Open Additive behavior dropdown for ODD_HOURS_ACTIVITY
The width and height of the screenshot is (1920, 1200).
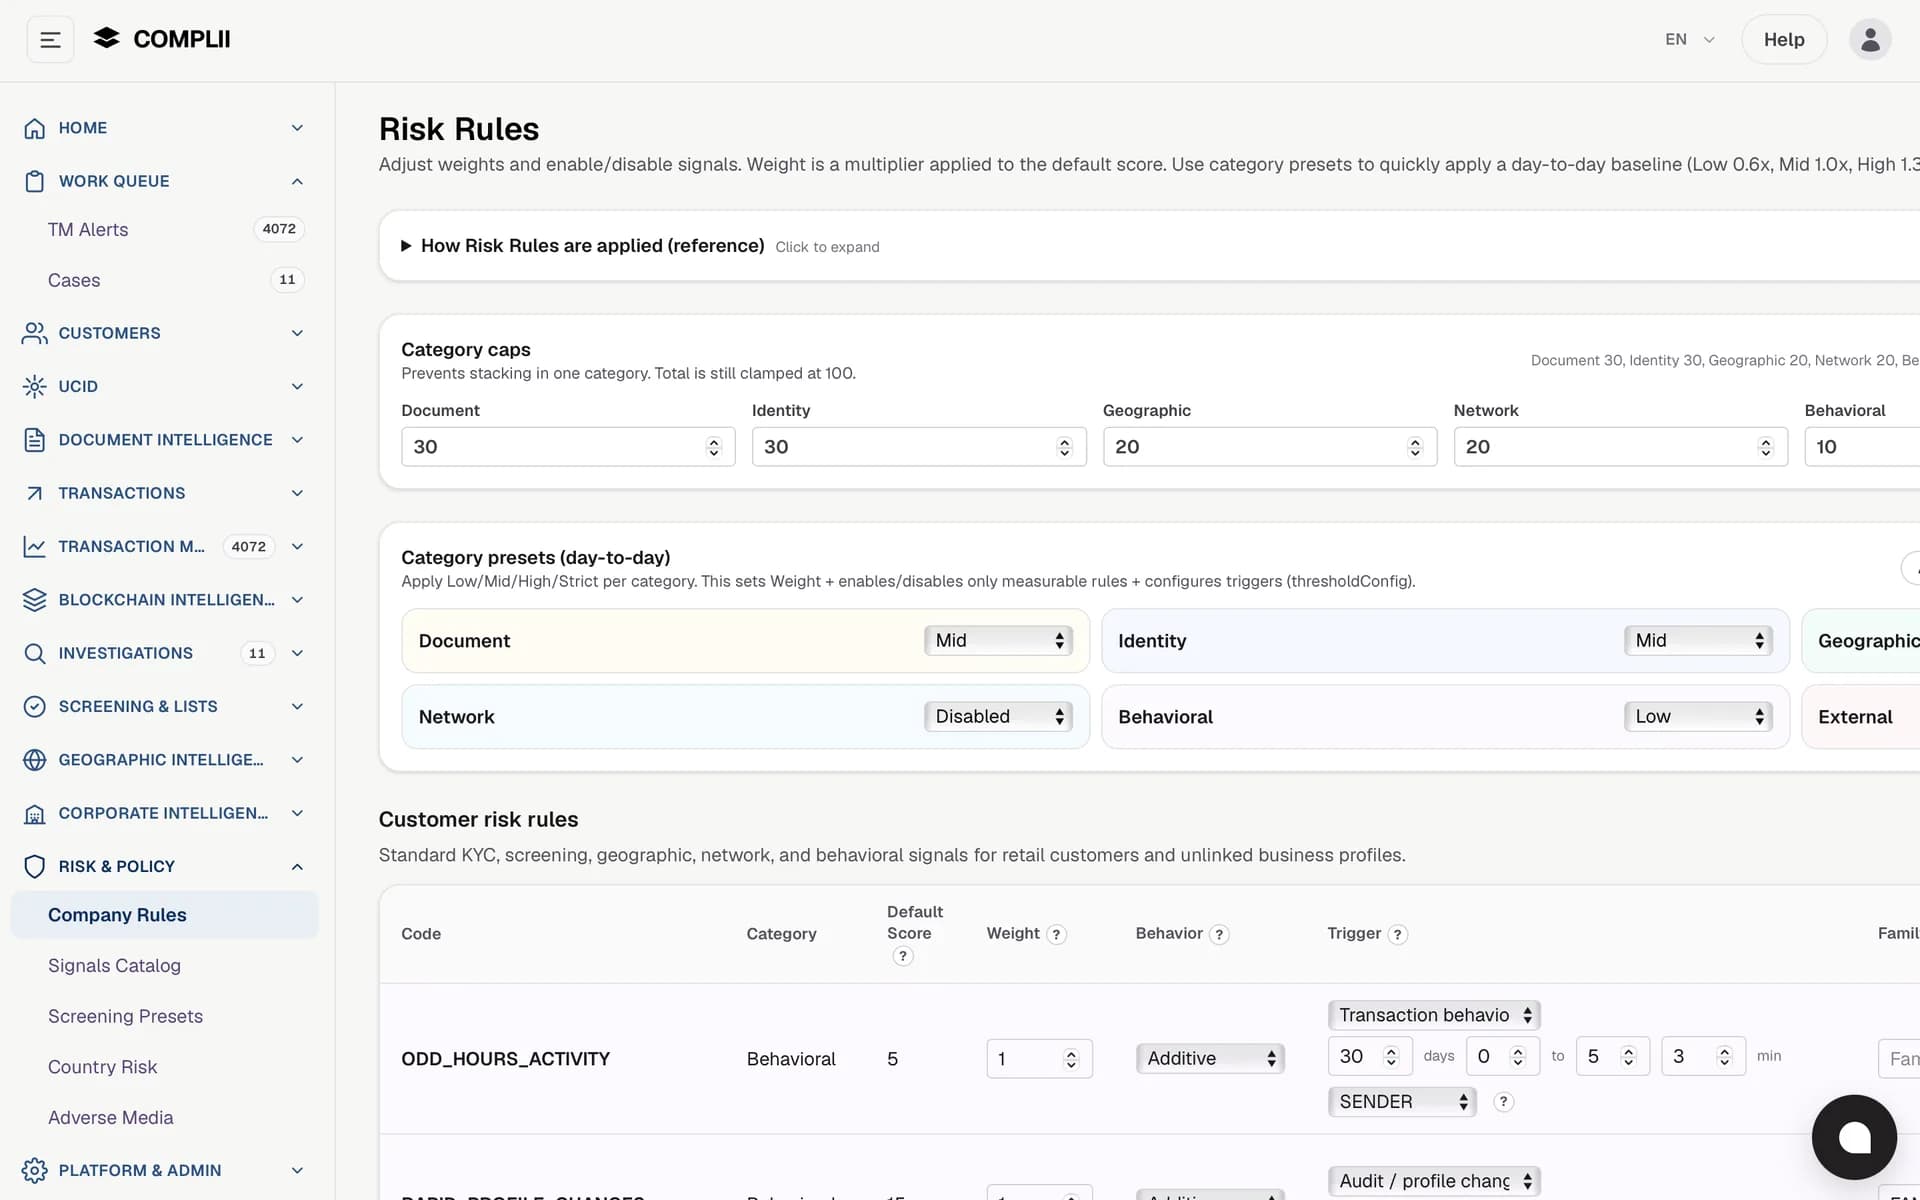pos(1210,1058)
